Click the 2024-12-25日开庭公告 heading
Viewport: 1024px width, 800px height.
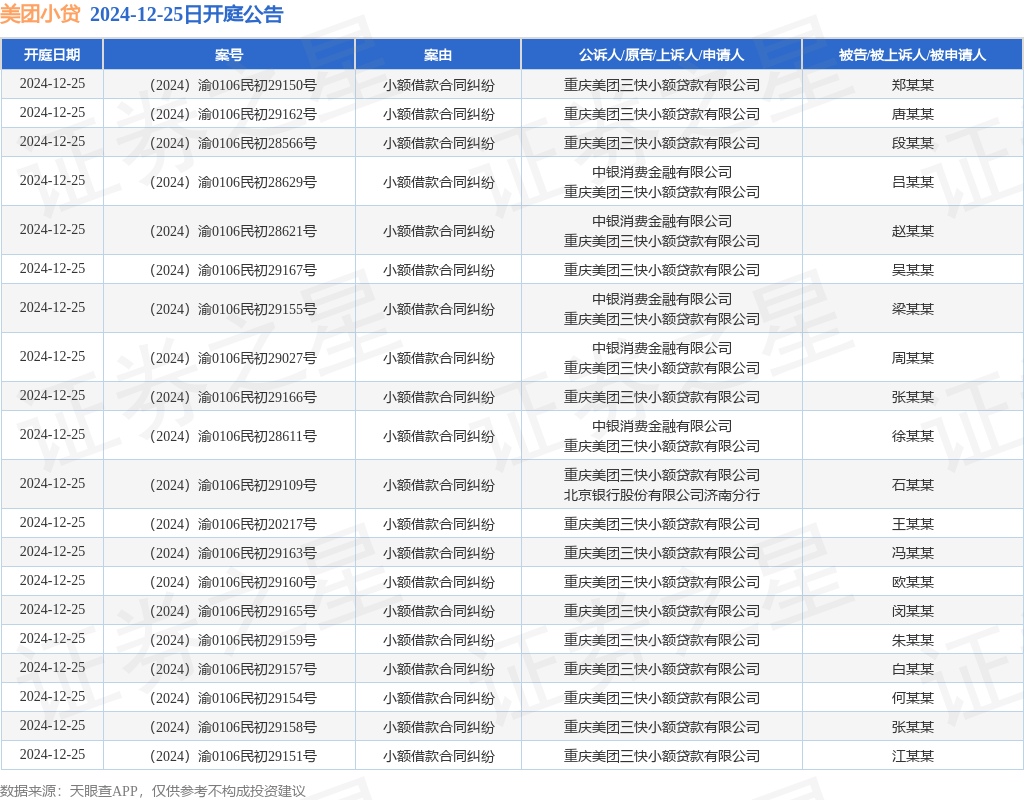[186, 14]
